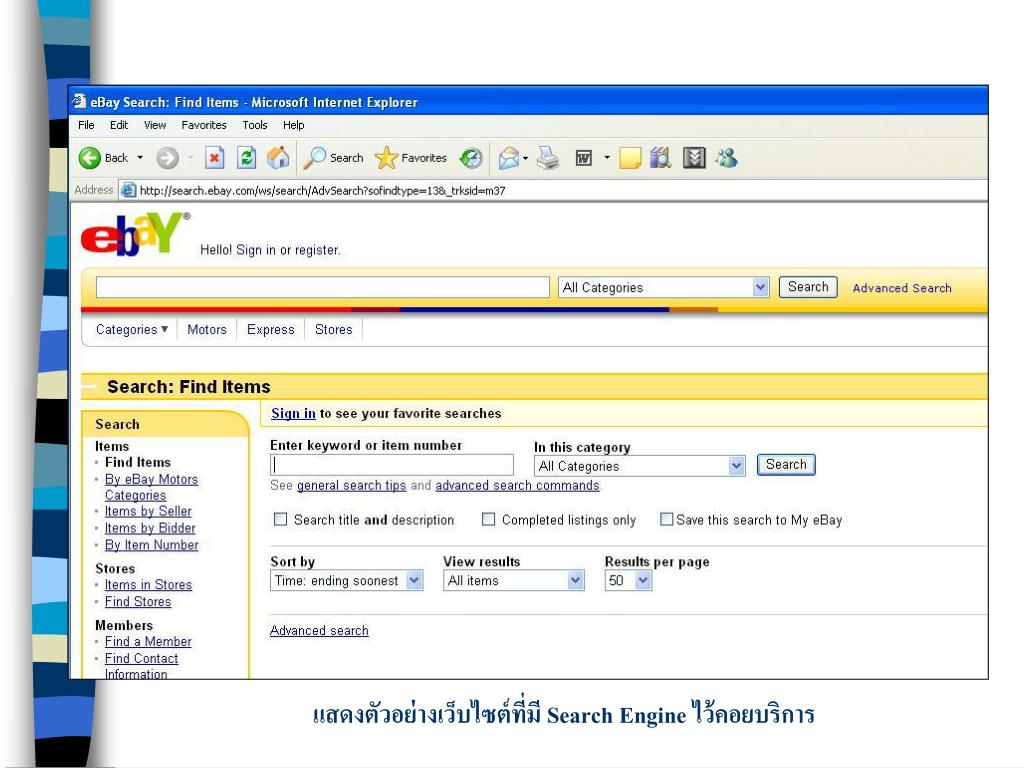Open the Tools menu
The width and height of the screenshot is (1024, 768).
tap(255, 125)
